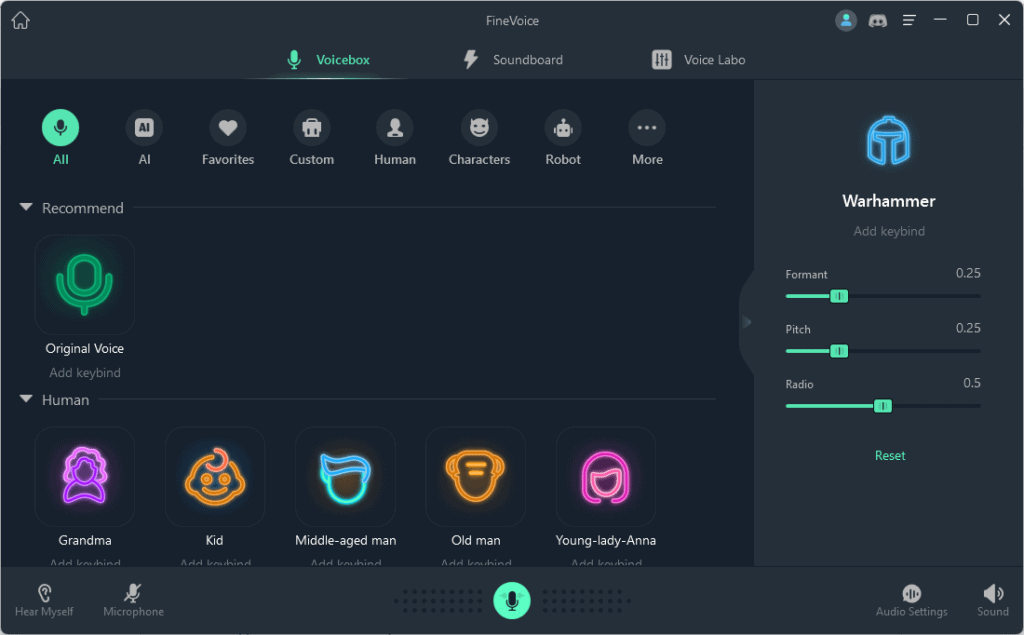
Task: Open the Characters voice category
Action: click(478, 127)
